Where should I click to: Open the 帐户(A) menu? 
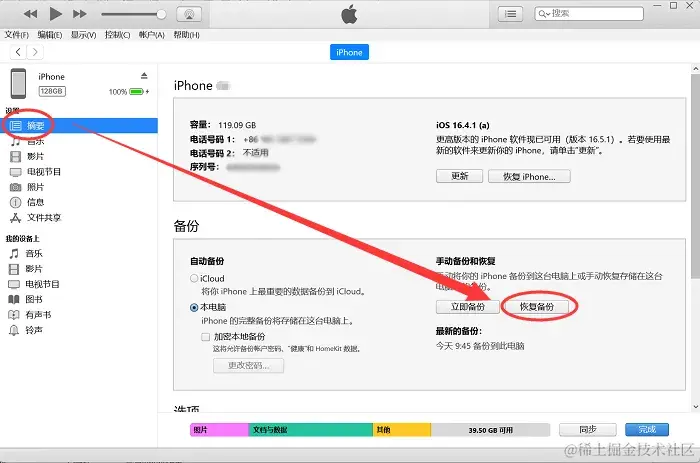152,35
